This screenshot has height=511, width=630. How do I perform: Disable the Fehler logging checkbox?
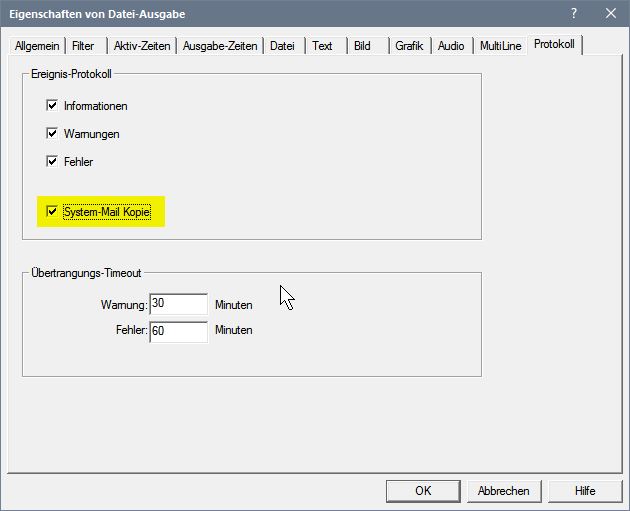point(53,161)
